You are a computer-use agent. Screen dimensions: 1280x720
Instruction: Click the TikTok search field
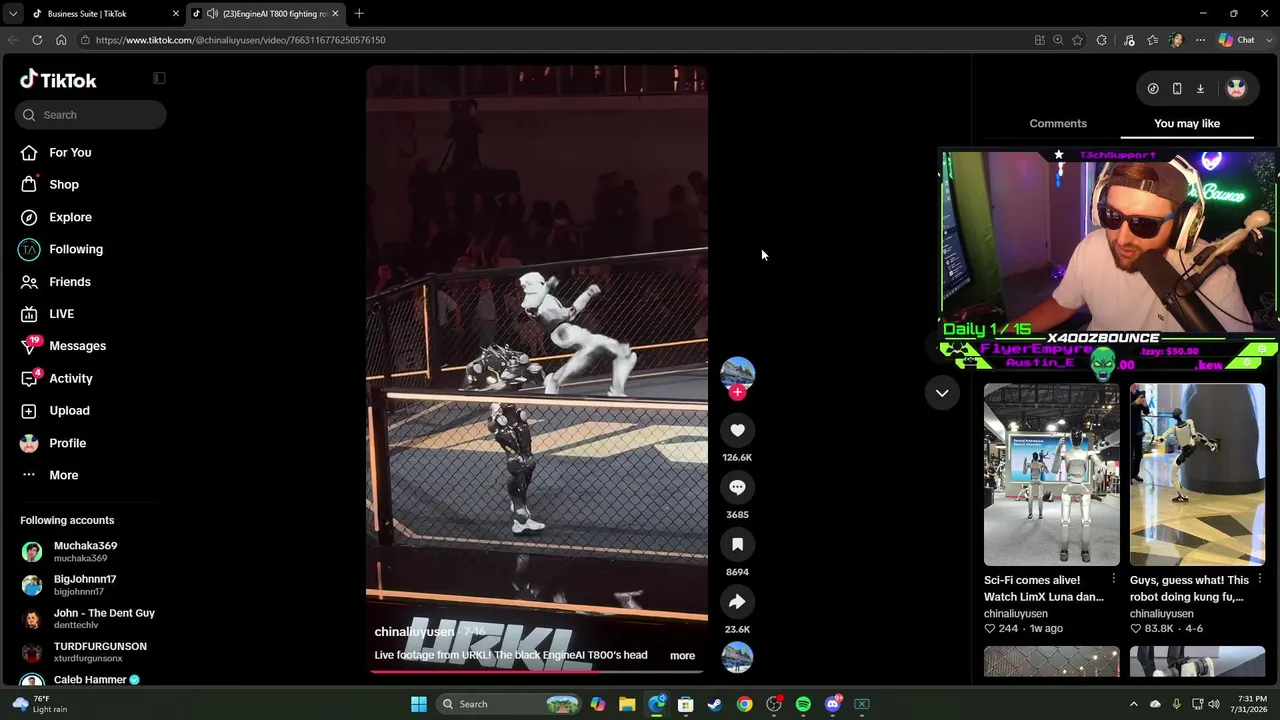tap(91, 115)
